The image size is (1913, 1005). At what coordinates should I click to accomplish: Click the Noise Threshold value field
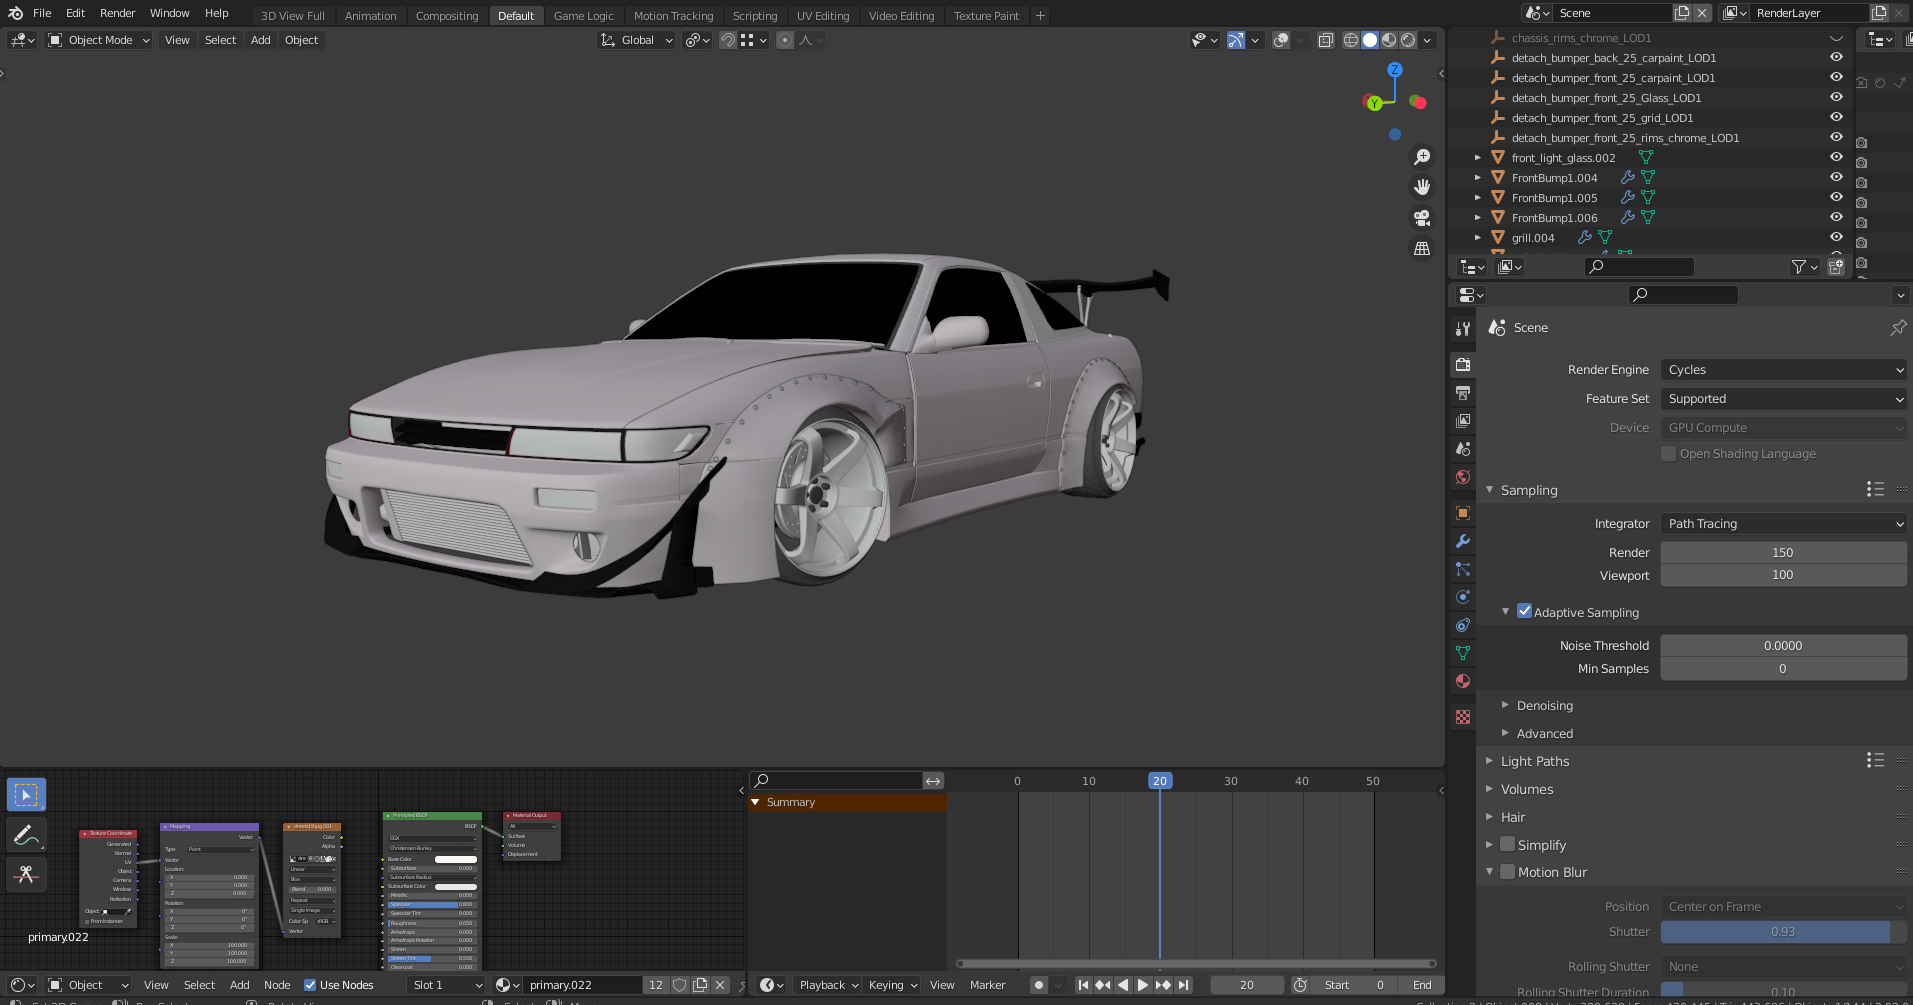point(1783,646)
